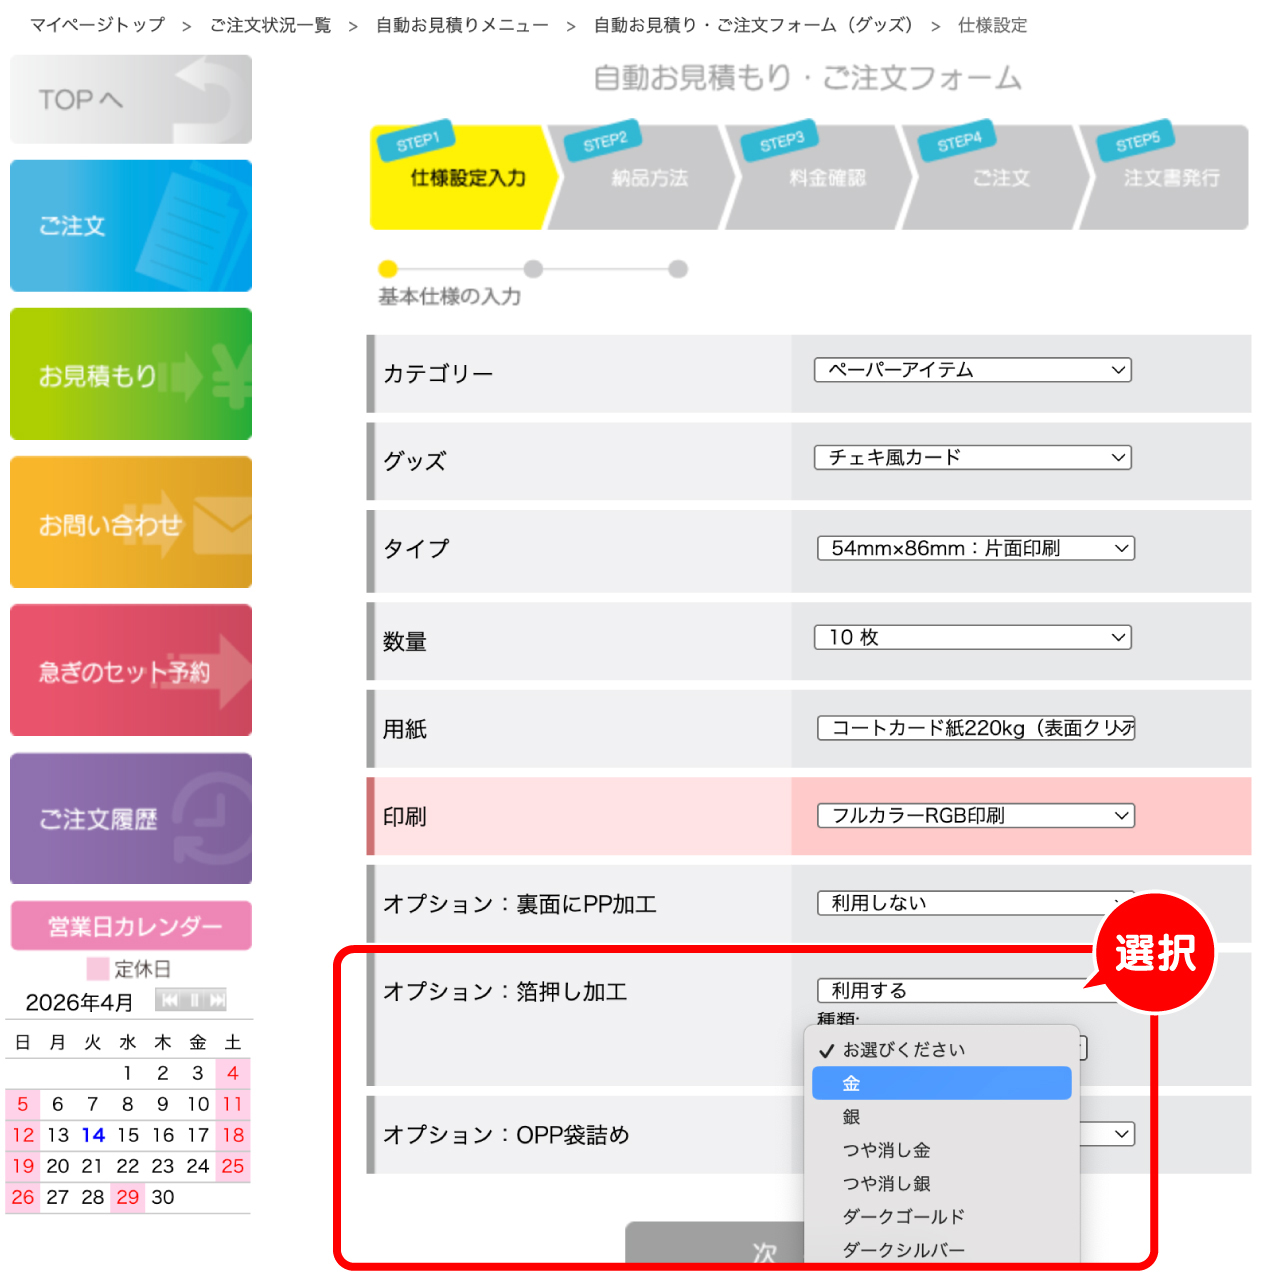Image resolution: width=1266 pixels, height=1272 pixels.
Task: Open the お問い合わせ contact banner
Action: [131, 522]
